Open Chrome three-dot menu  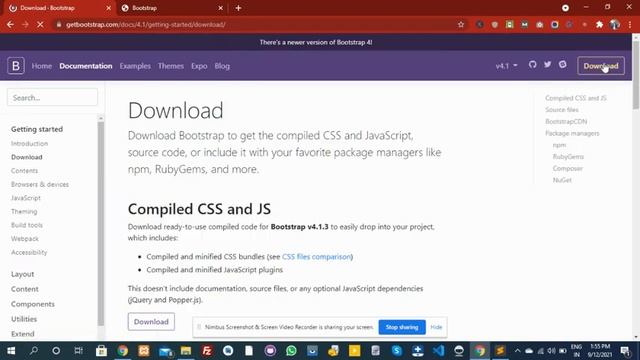630,24
